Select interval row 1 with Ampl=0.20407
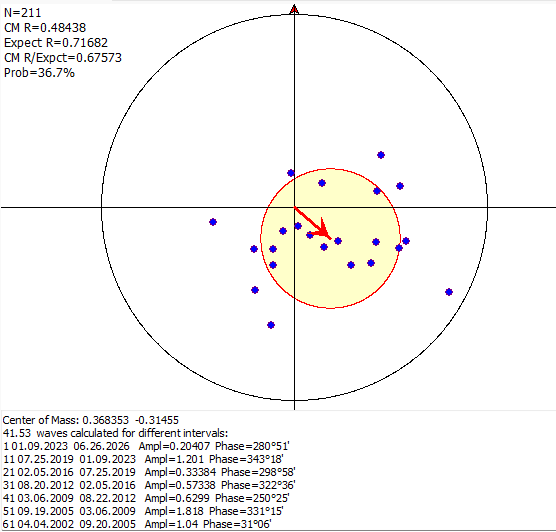The height and width of the screenshot is (532, 556). 146,446
